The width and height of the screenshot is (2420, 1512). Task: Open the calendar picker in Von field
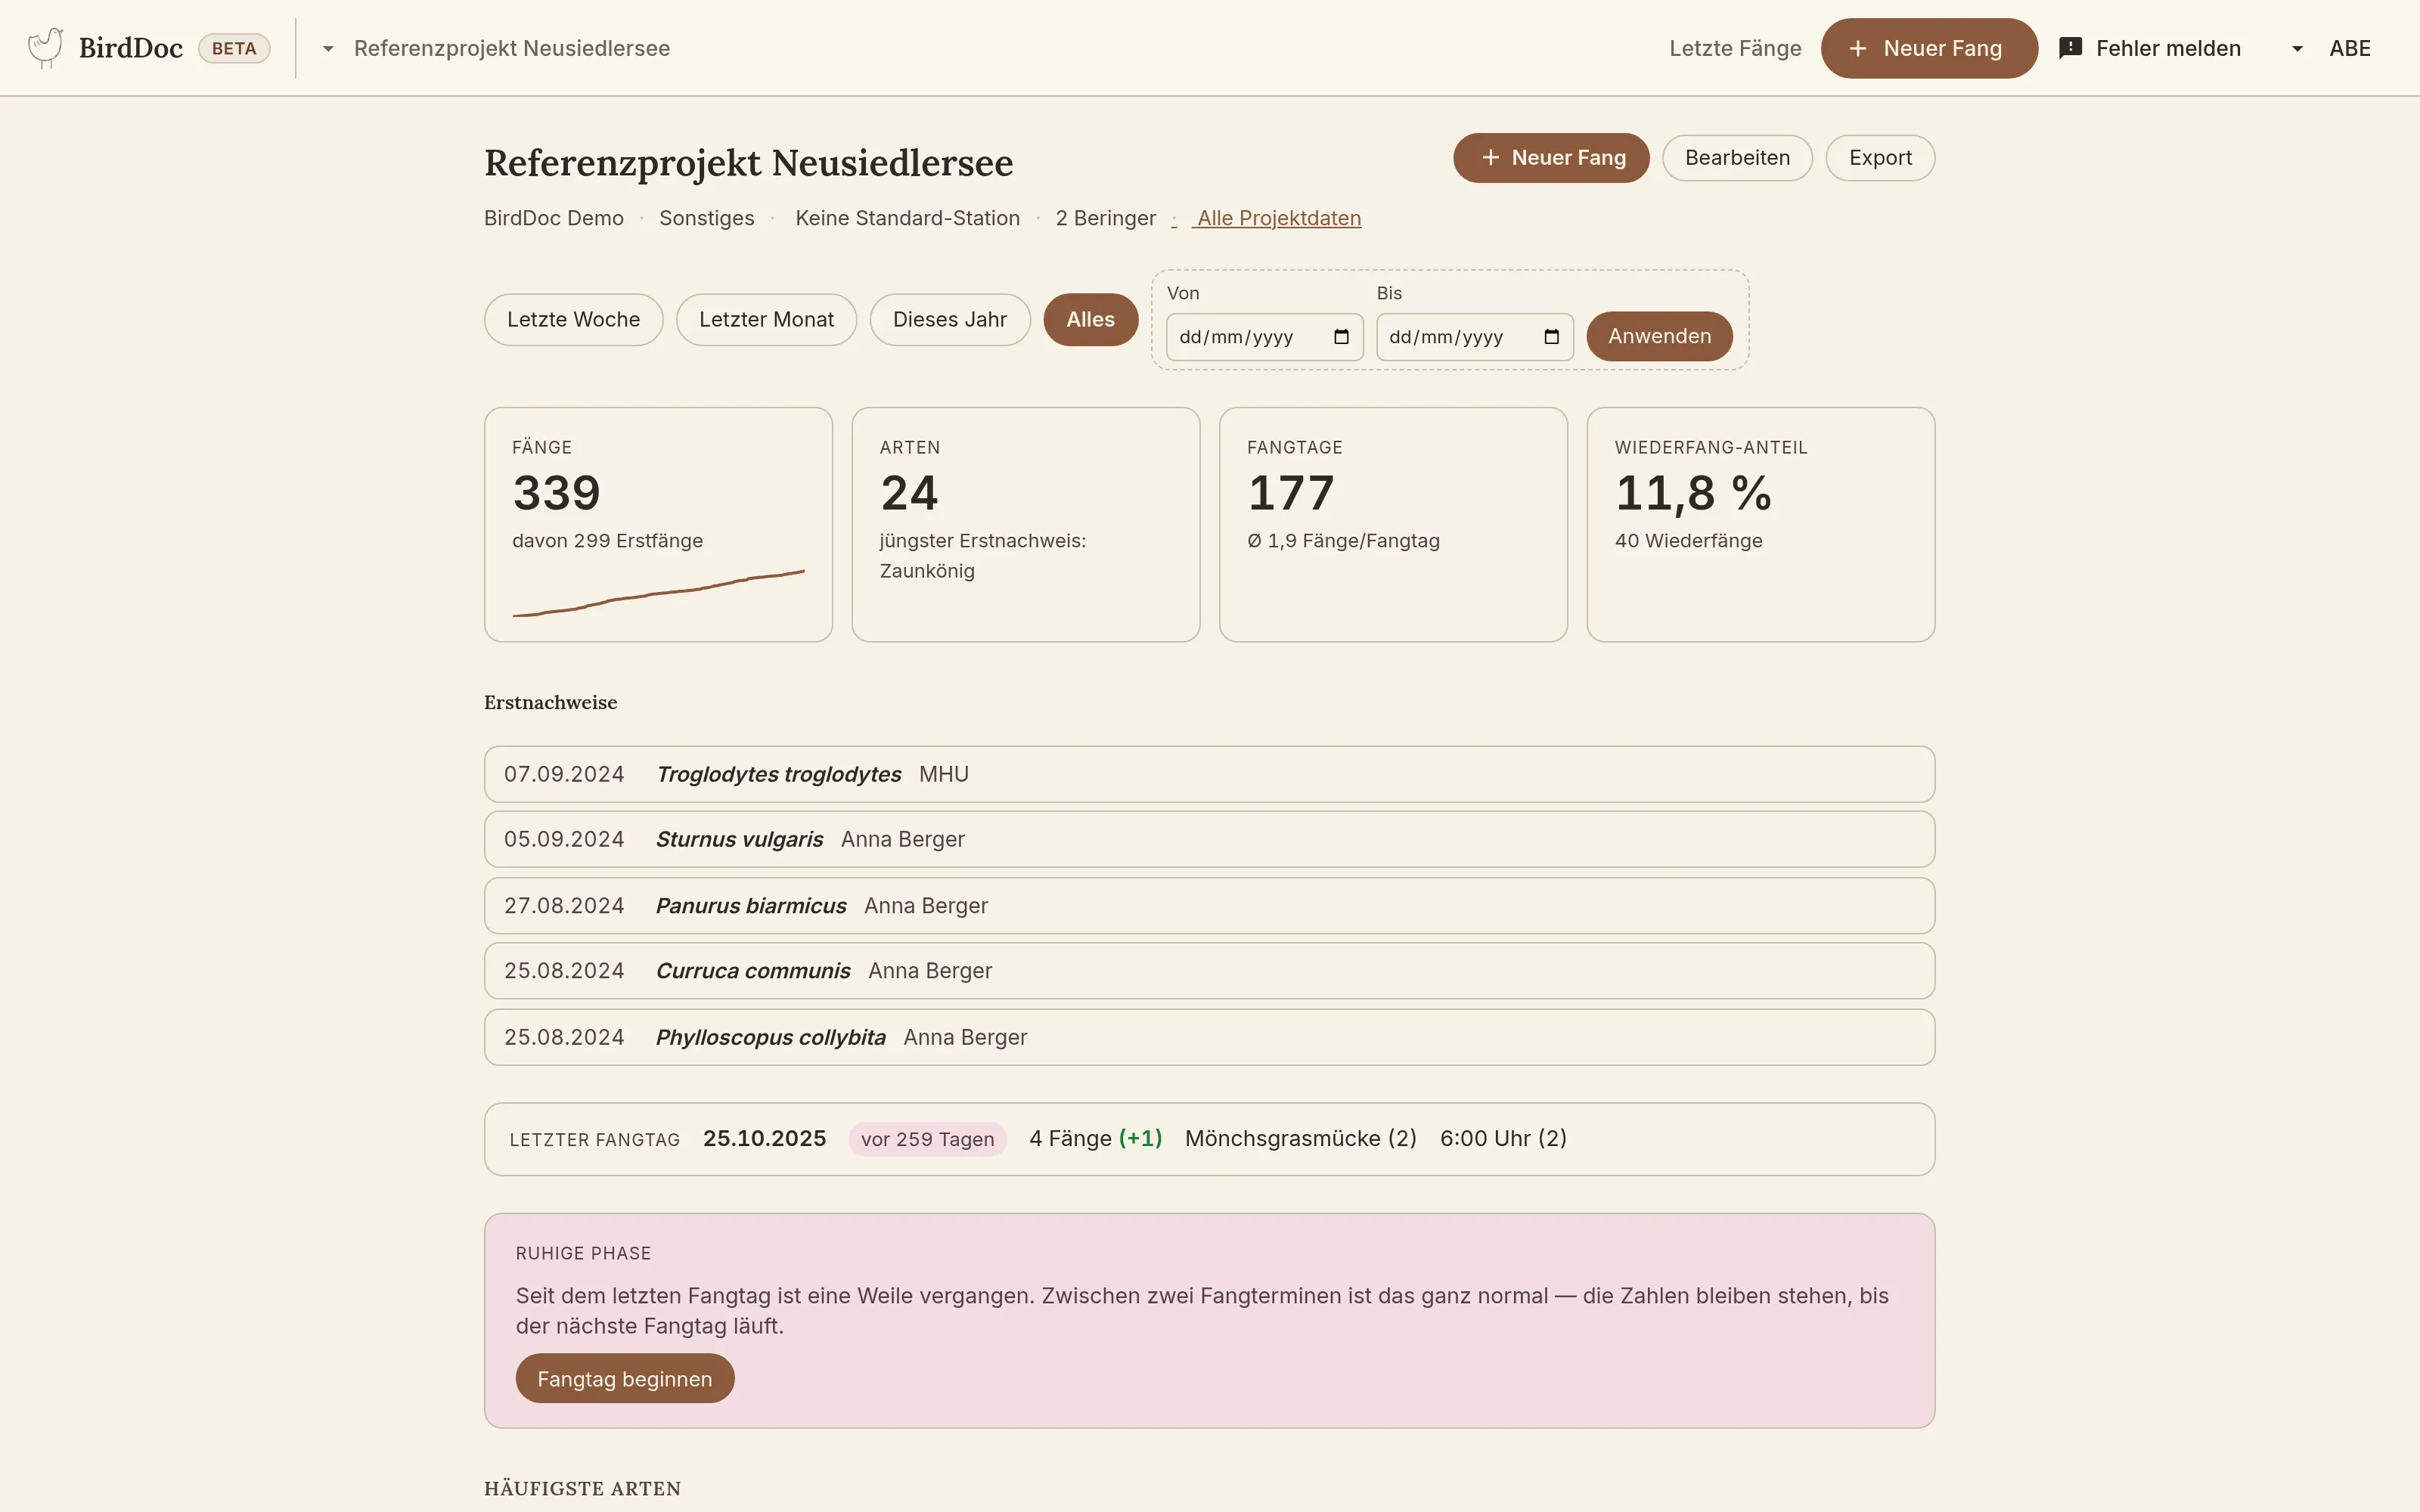[1341, 337]
